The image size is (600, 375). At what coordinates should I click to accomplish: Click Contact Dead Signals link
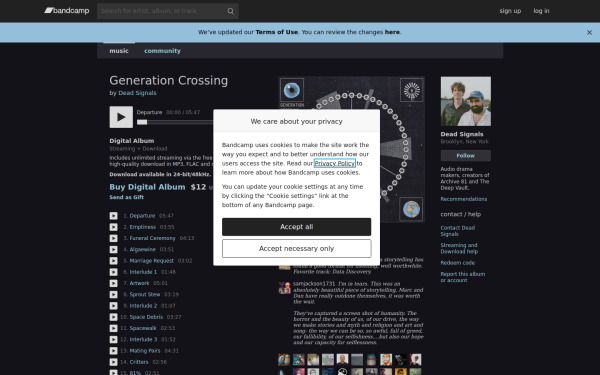[458, 231]
